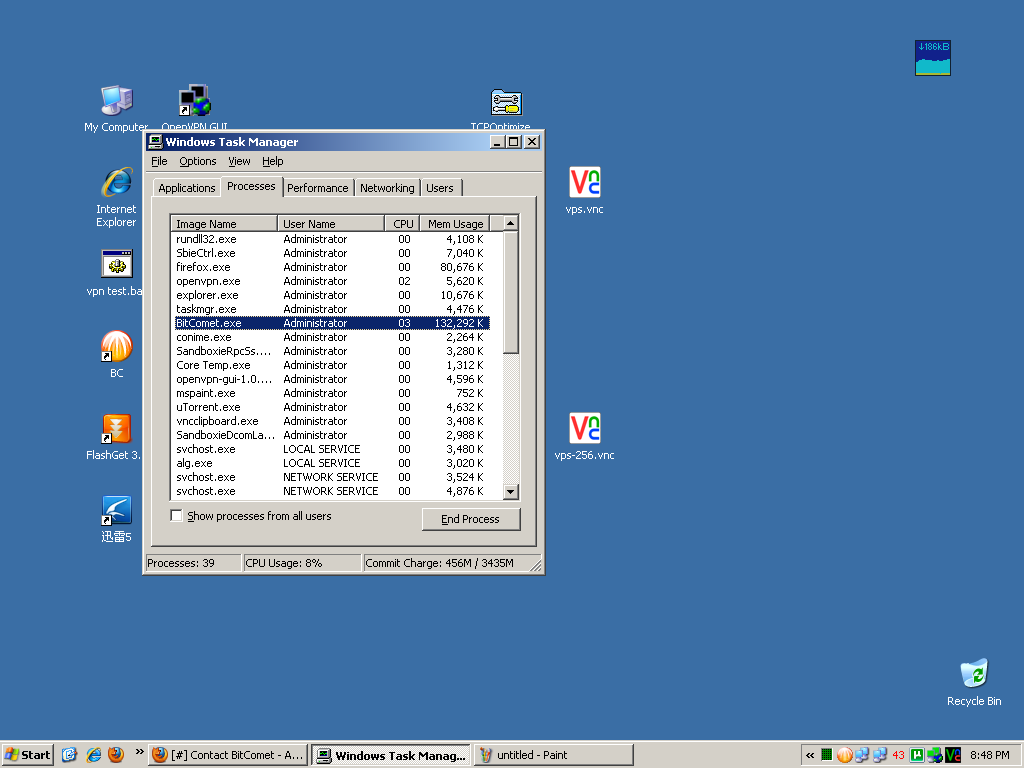Select the Recycle Bin icon

[974, 682]
